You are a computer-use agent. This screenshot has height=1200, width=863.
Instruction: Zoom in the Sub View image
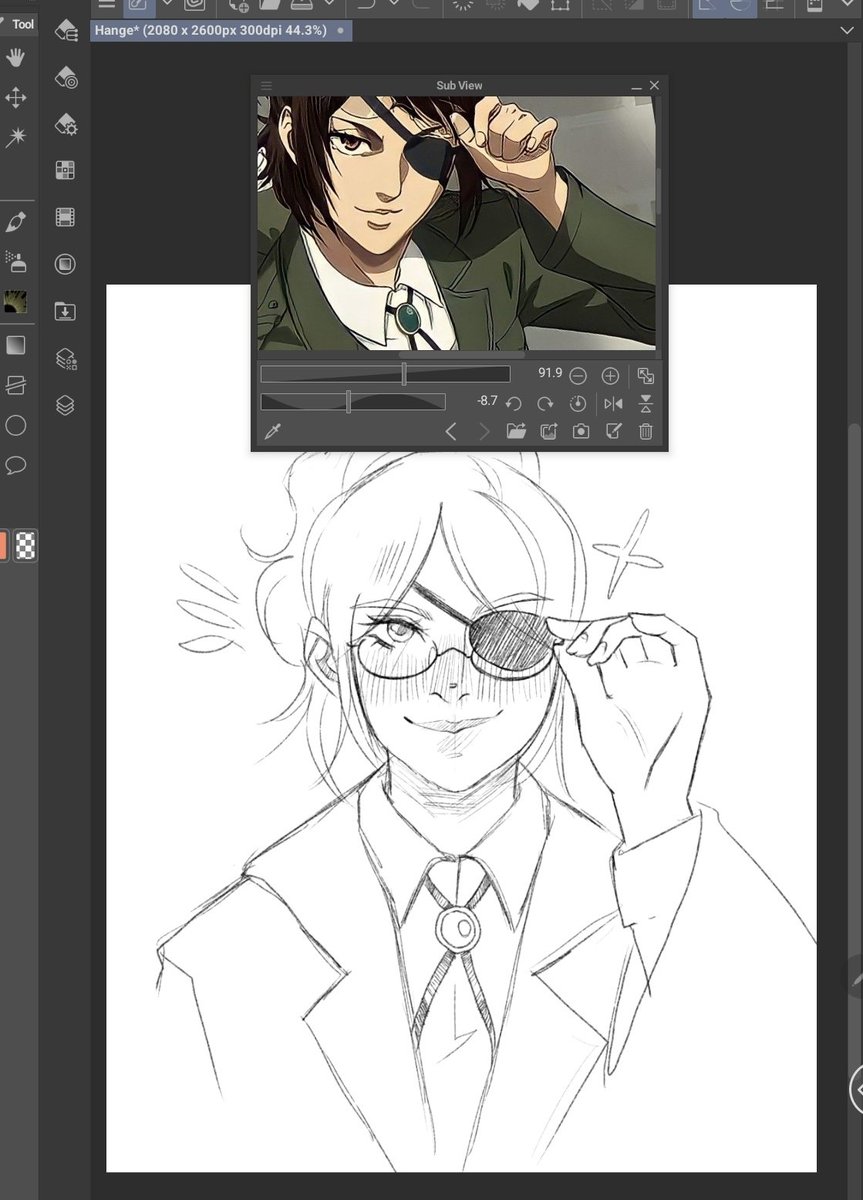(610, 376)
